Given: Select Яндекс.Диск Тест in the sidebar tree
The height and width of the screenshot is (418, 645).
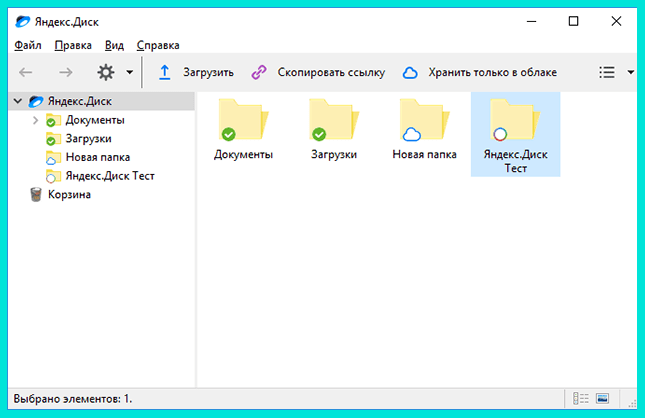Looking at the screenshot, I should pos(110,176).
